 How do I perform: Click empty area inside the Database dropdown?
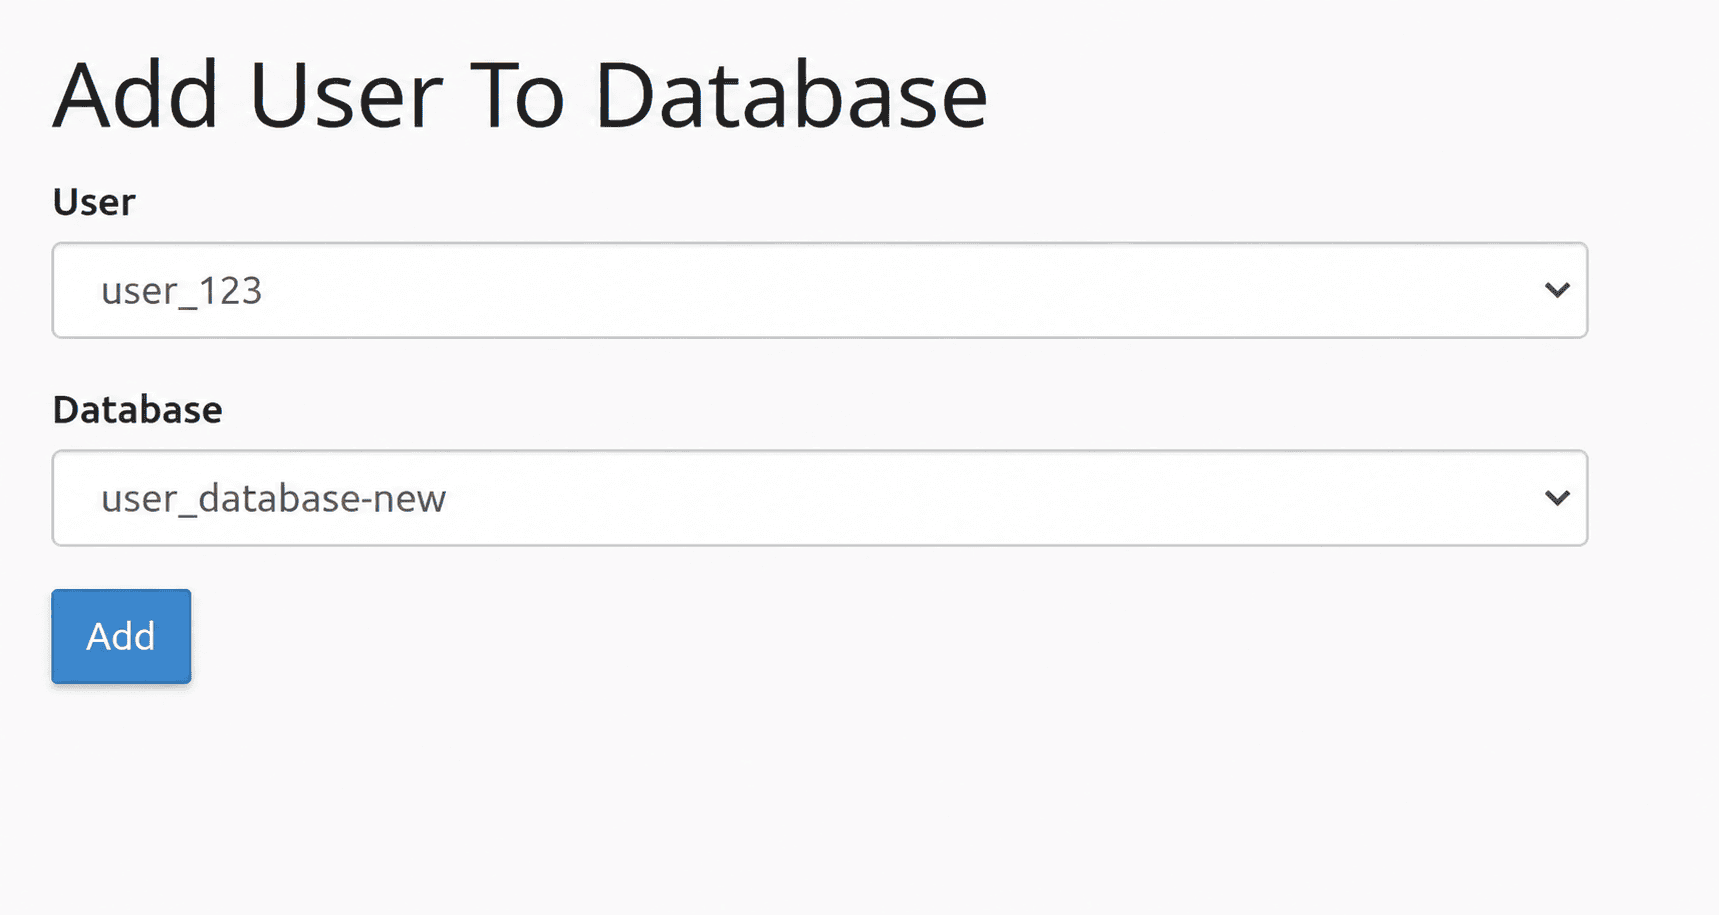(990, 498)
